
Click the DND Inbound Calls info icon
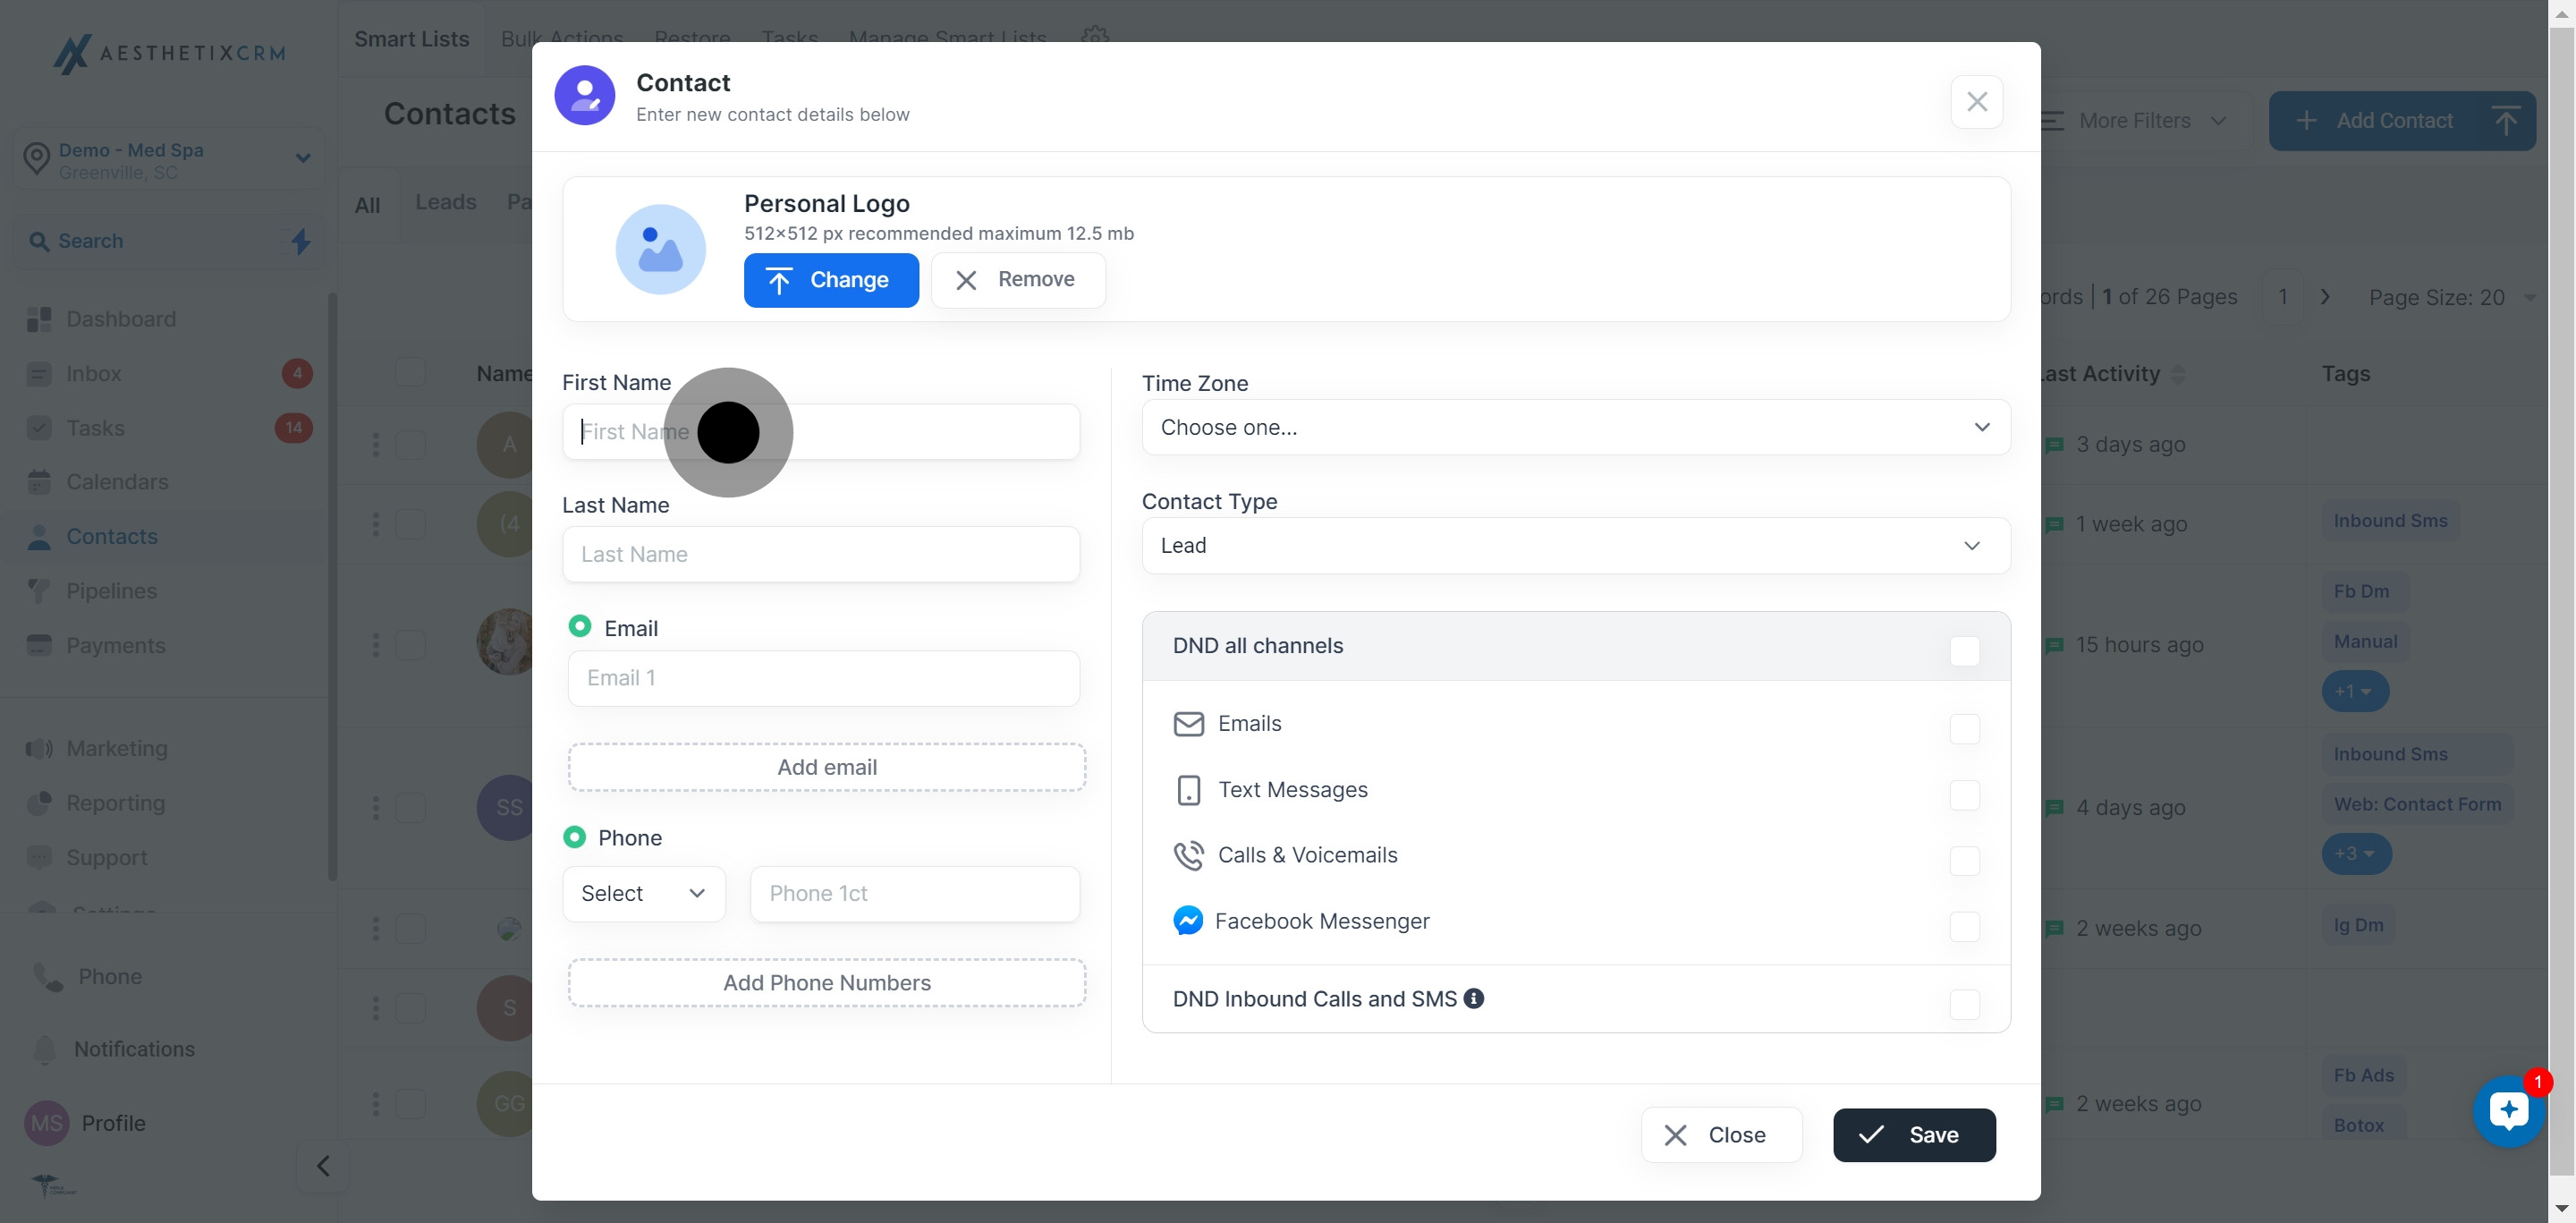point(1473,998)
